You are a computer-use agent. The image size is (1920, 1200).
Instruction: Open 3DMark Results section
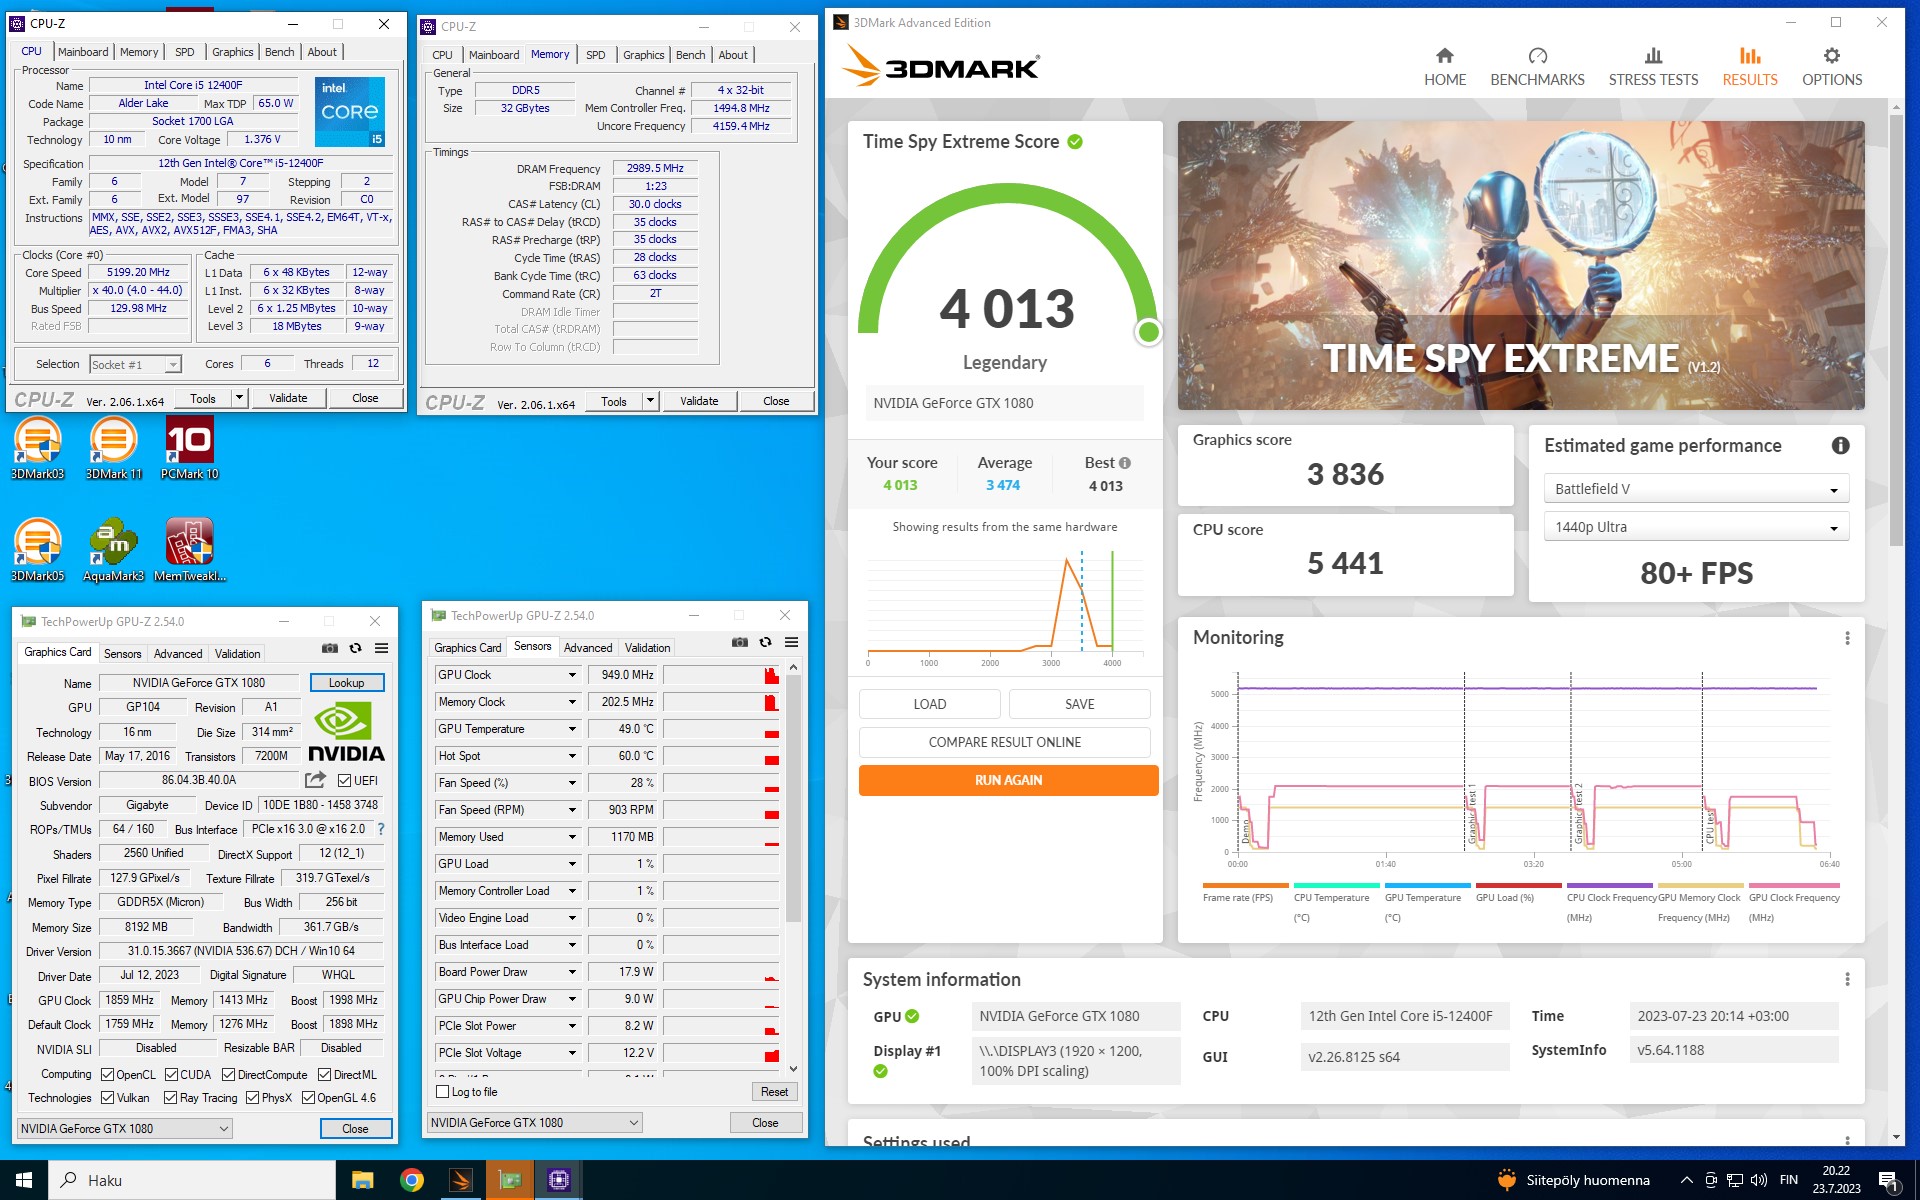(1749, 67)
